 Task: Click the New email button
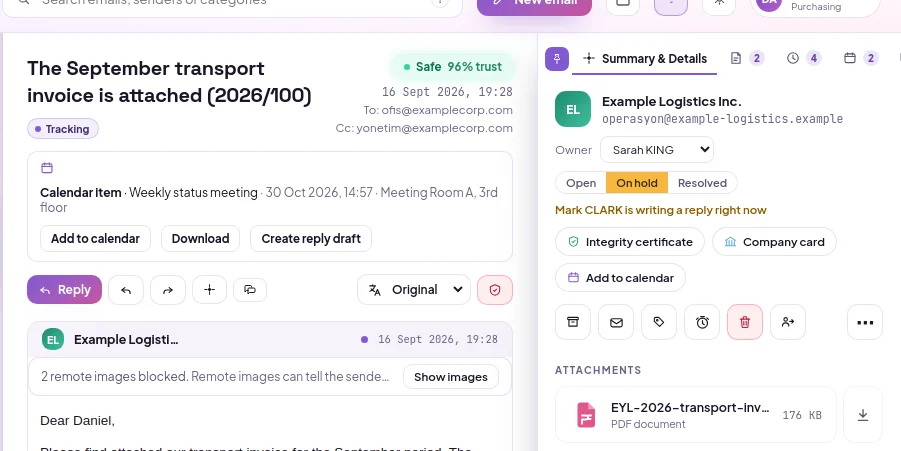coord(534,2)
